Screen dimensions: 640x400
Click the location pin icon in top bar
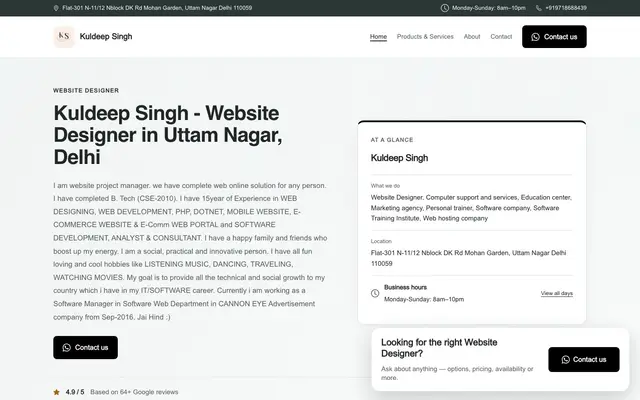click(56, 8)
